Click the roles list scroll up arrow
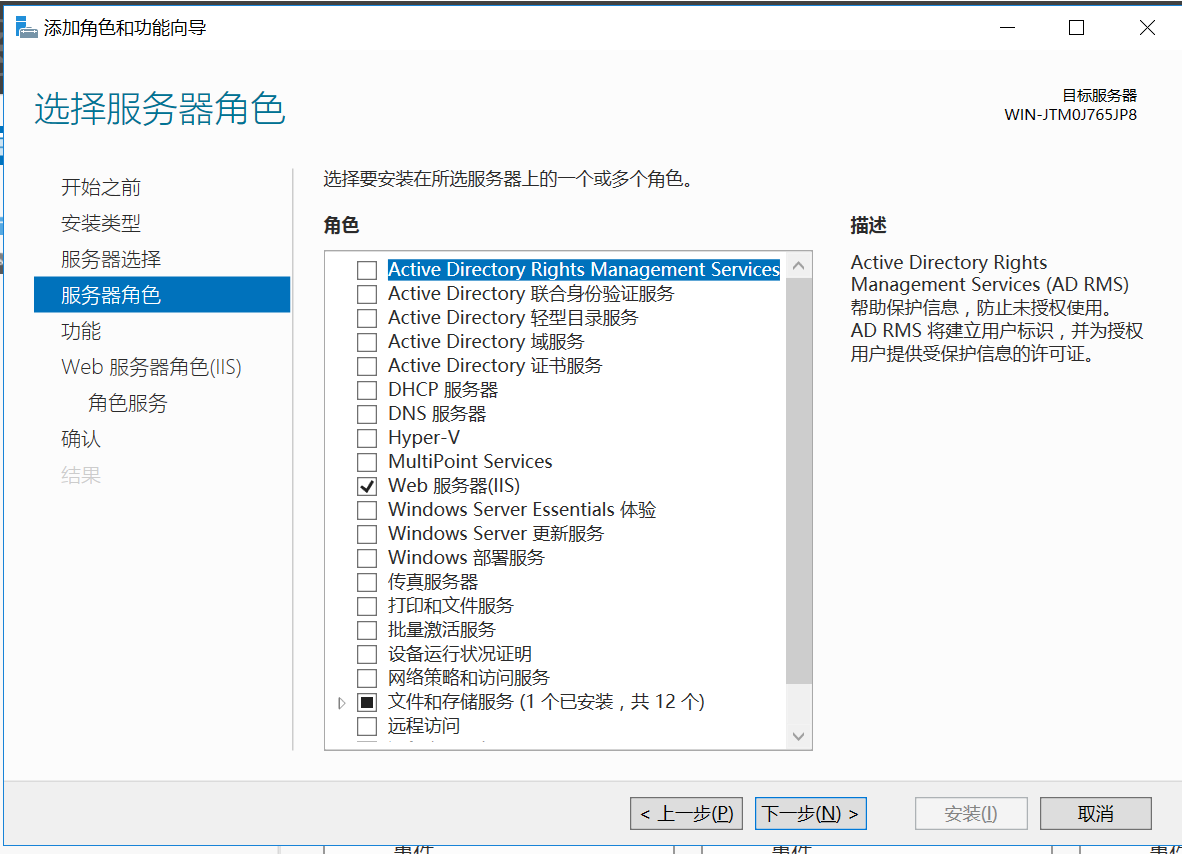This screenshot has height=854, width=1182. [x=799, y=265]
